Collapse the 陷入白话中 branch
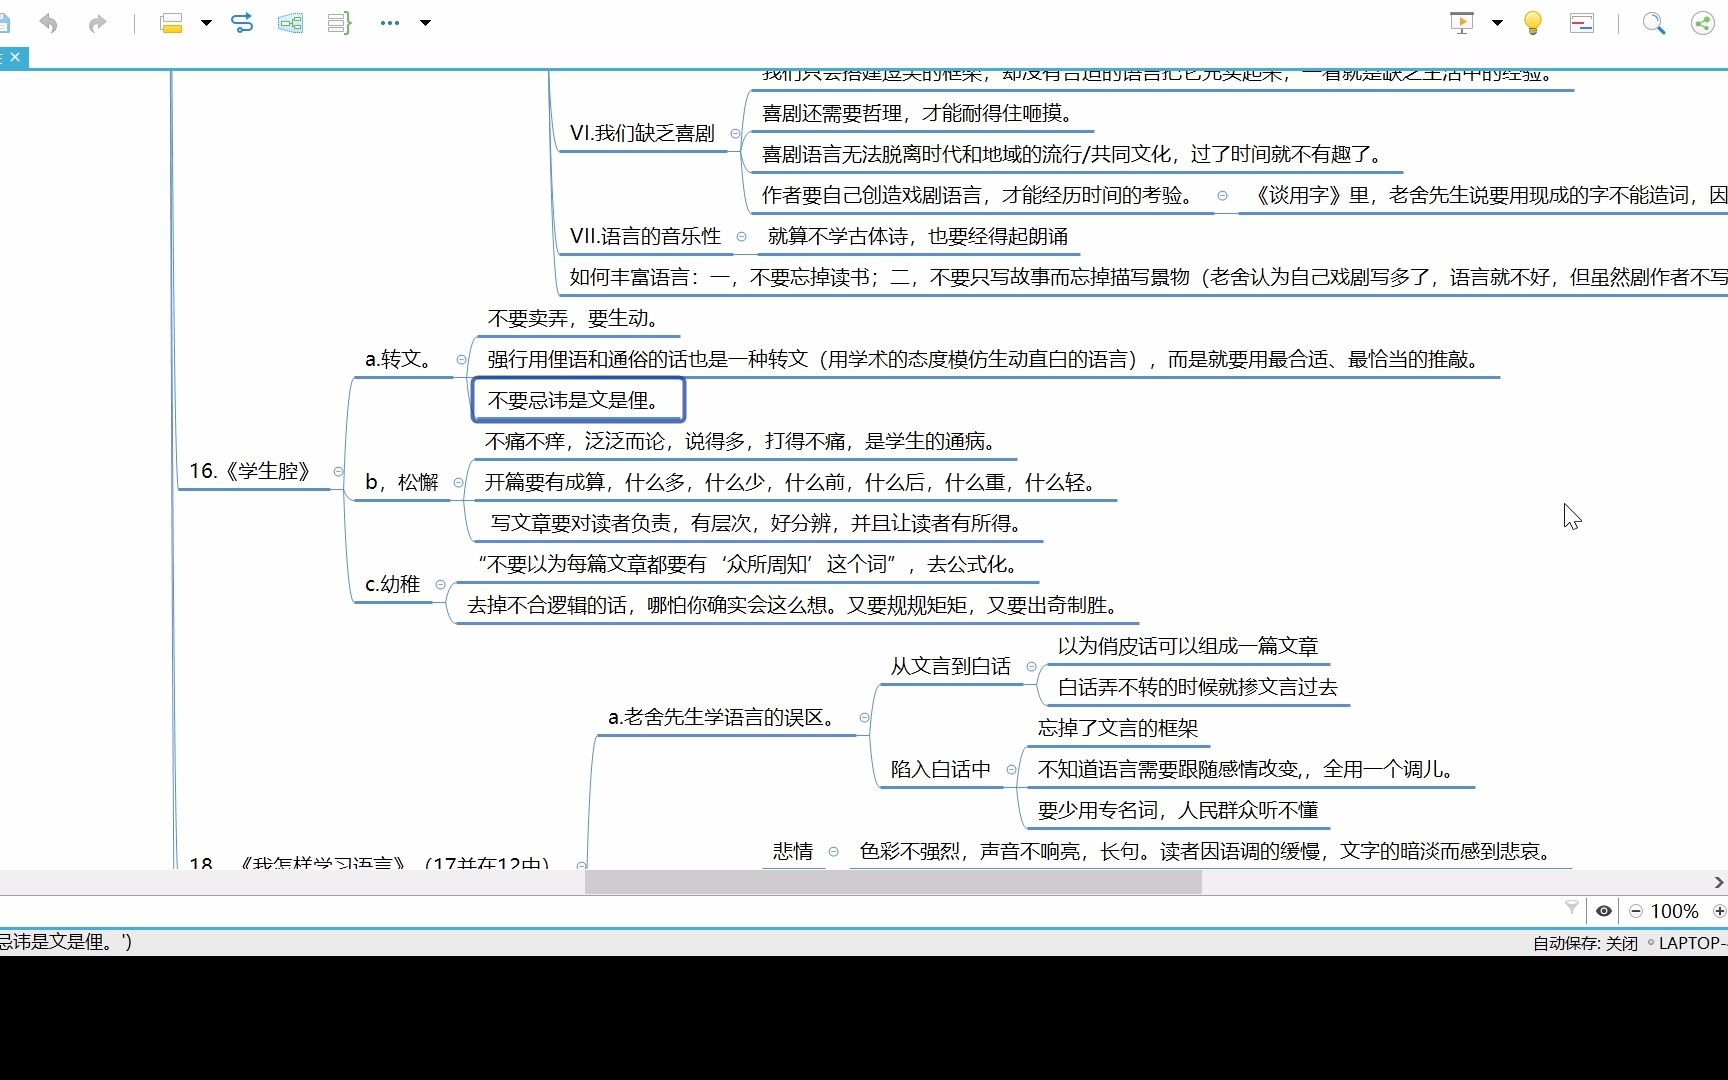Image resolution: width=1728 pixels, height=1080 pixels. (x=1011, y=769)
